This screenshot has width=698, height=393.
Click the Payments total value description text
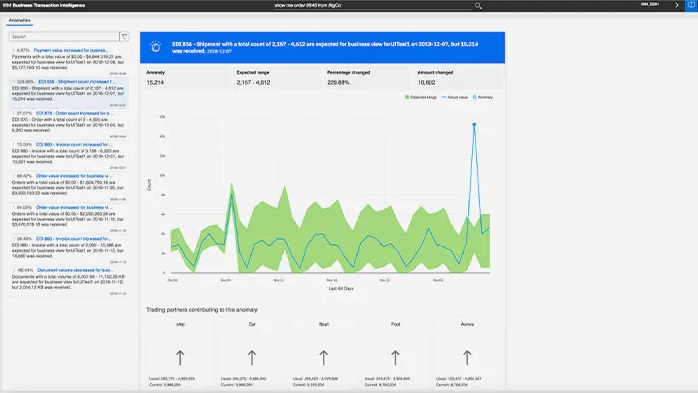click(68, 62)
